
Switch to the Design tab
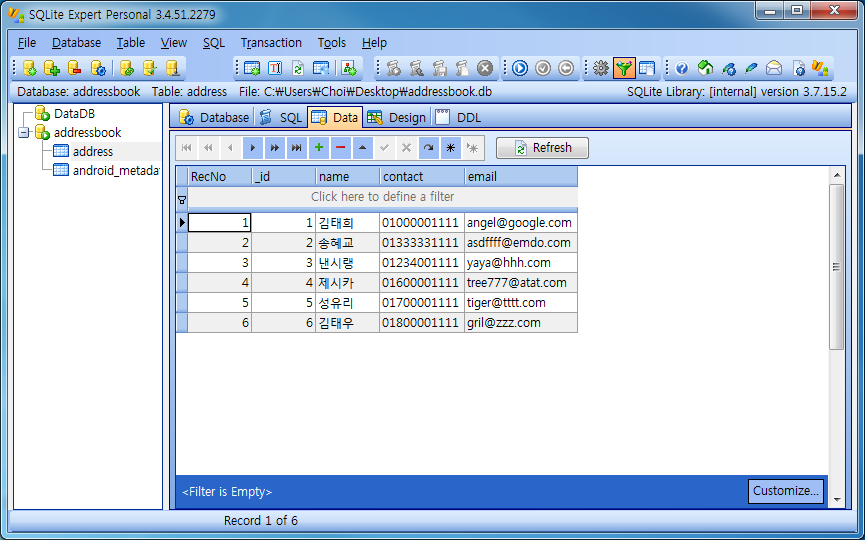[397, 117]
